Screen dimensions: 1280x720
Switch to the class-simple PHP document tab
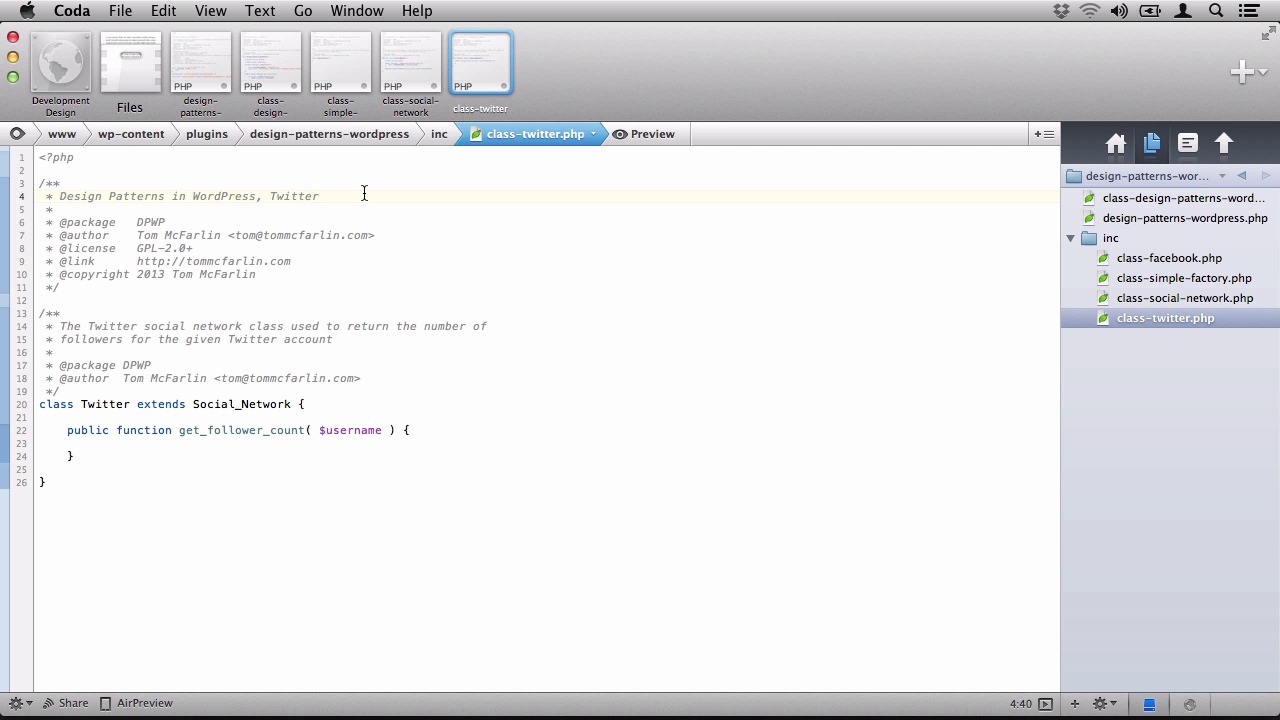[340, 75]
